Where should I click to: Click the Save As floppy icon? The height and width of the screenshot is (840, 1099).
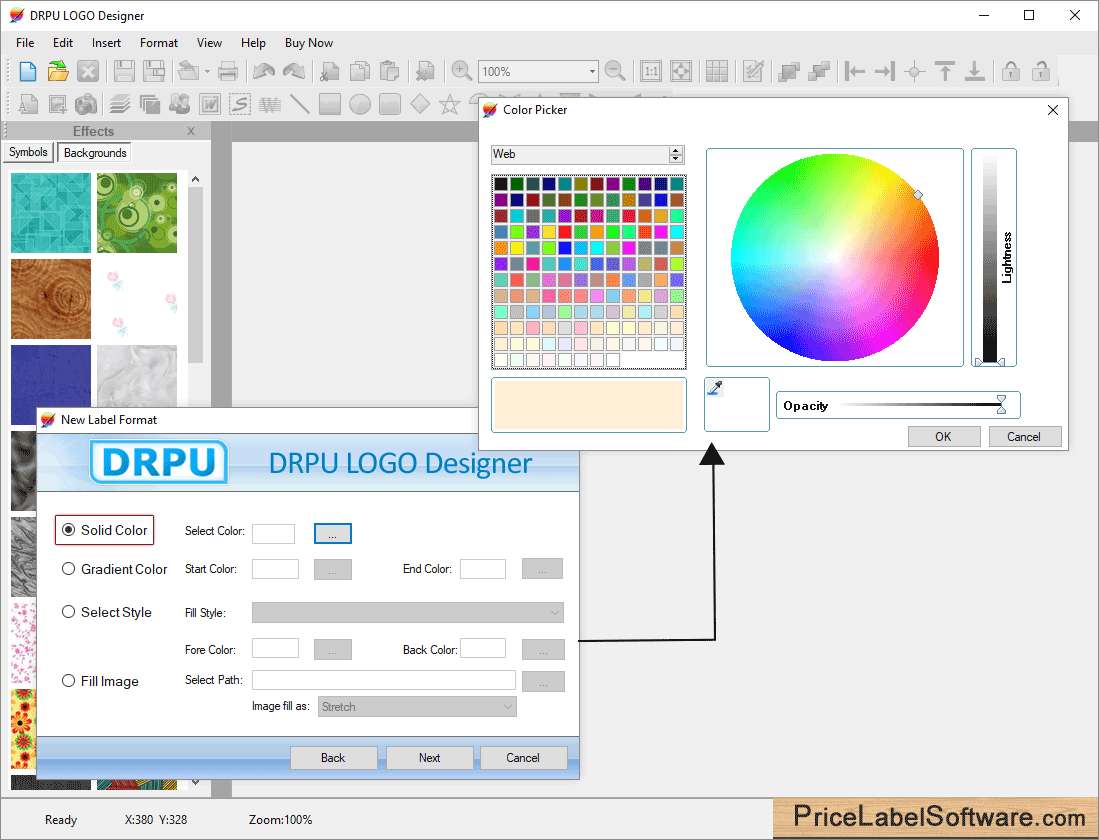(x=153, y=72)
